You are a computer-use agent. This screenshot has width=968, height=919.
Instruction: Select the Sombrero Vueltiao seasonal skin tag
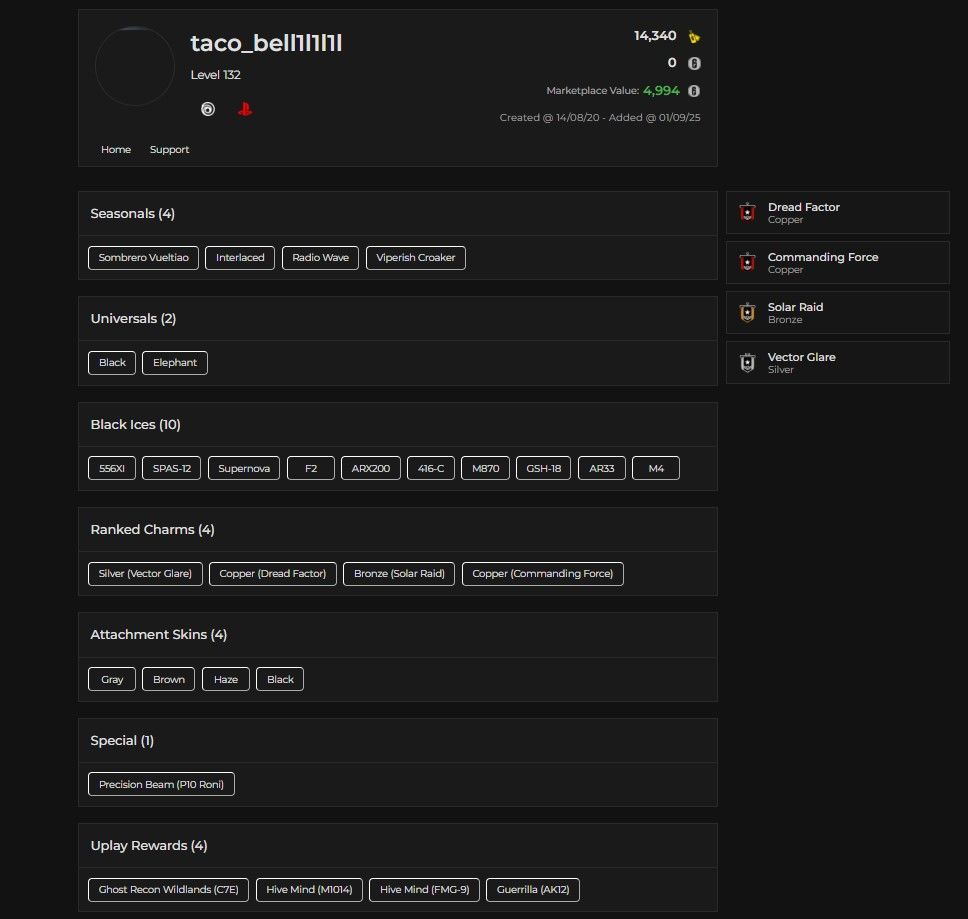pyautogui.click(x=143, y=258)
